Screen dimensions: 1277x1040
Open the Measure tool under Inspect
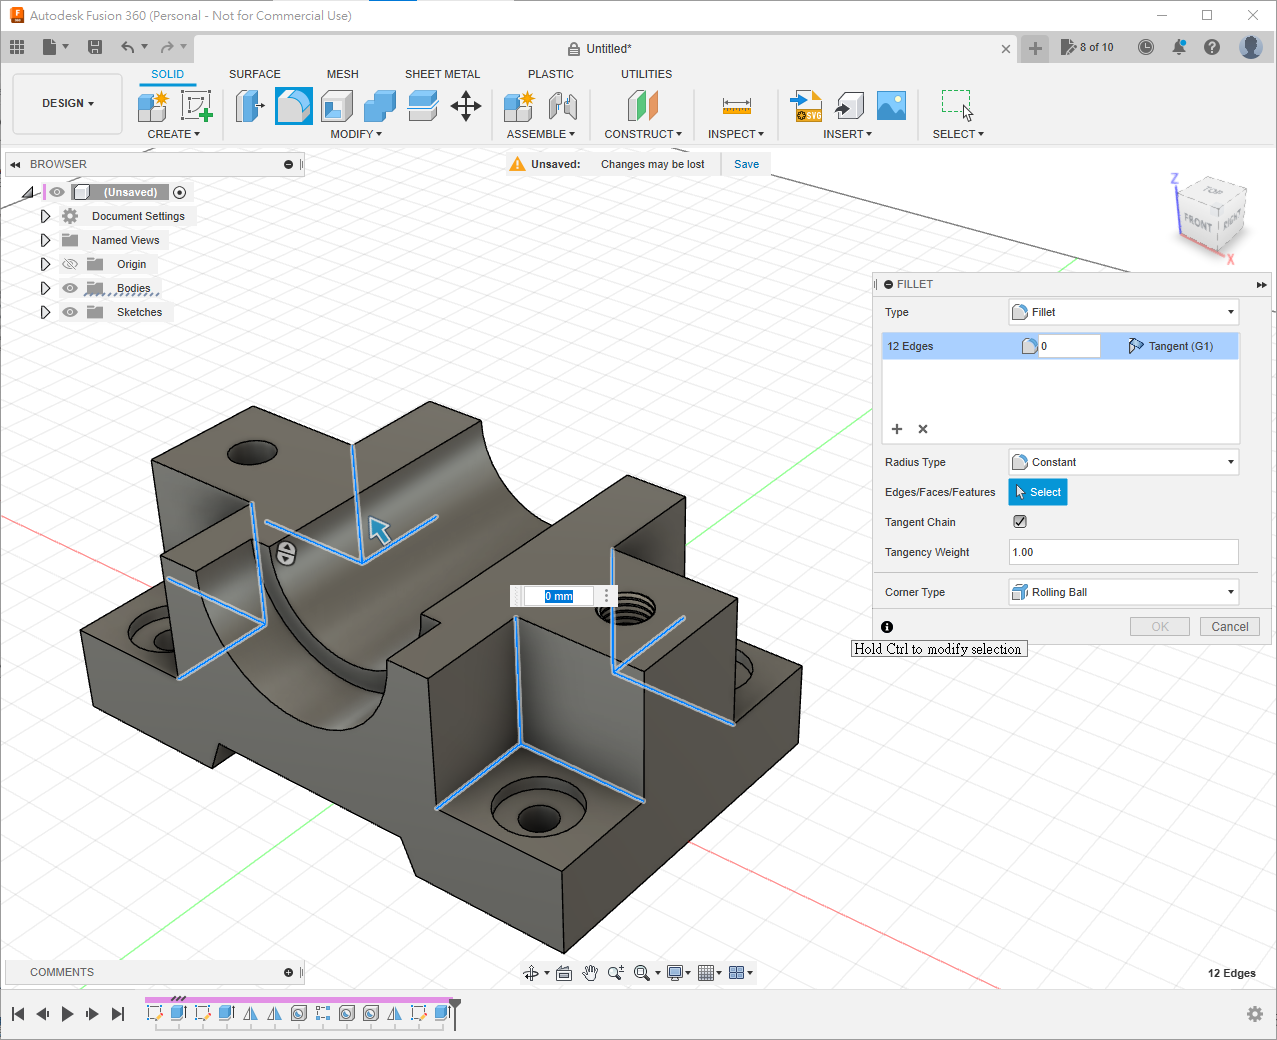click(x=736, y=106)
